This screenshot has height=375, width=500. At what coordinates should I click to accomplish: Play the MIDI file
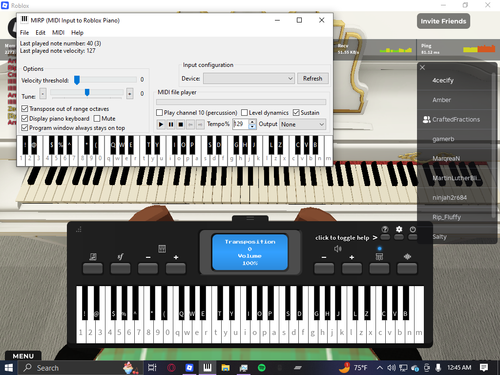[161, 124]
